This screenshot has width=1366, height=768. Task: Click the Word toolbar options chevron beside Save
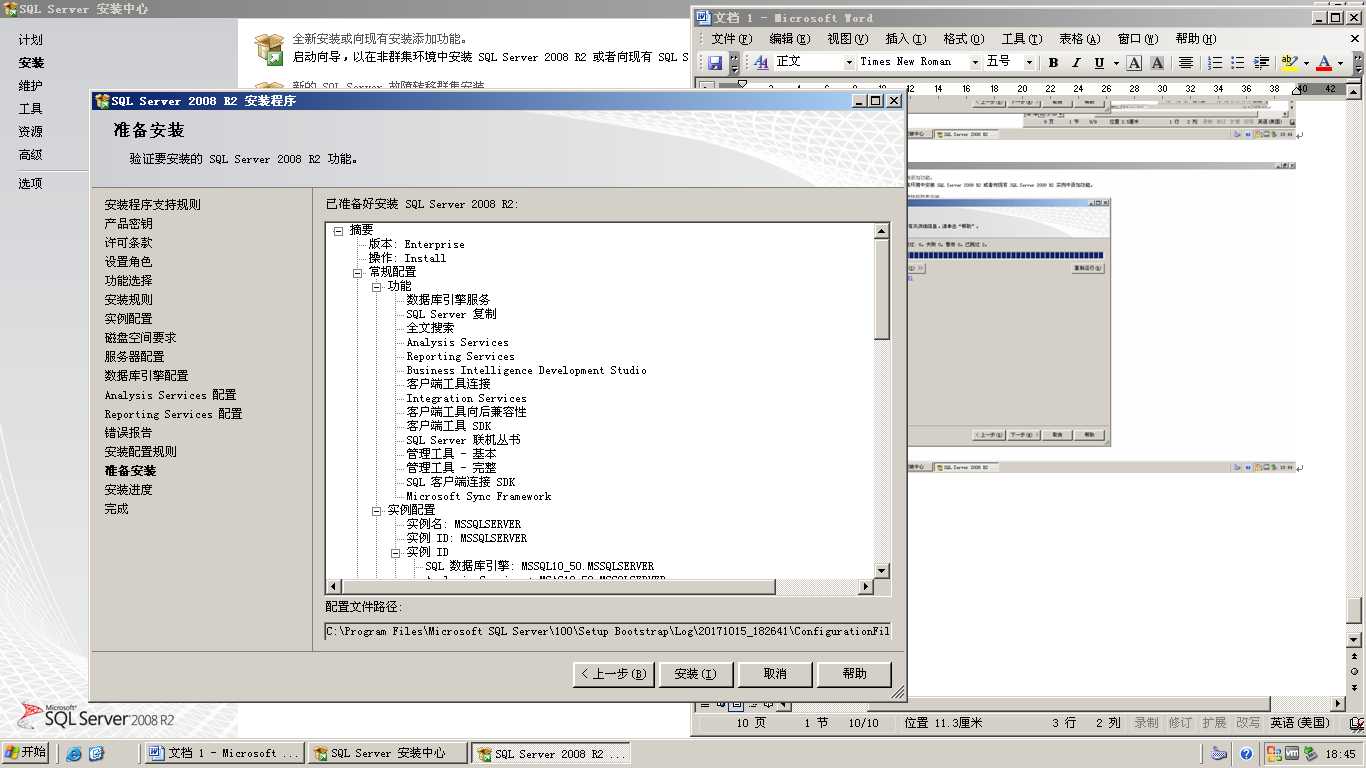click(x=734, y=63)
